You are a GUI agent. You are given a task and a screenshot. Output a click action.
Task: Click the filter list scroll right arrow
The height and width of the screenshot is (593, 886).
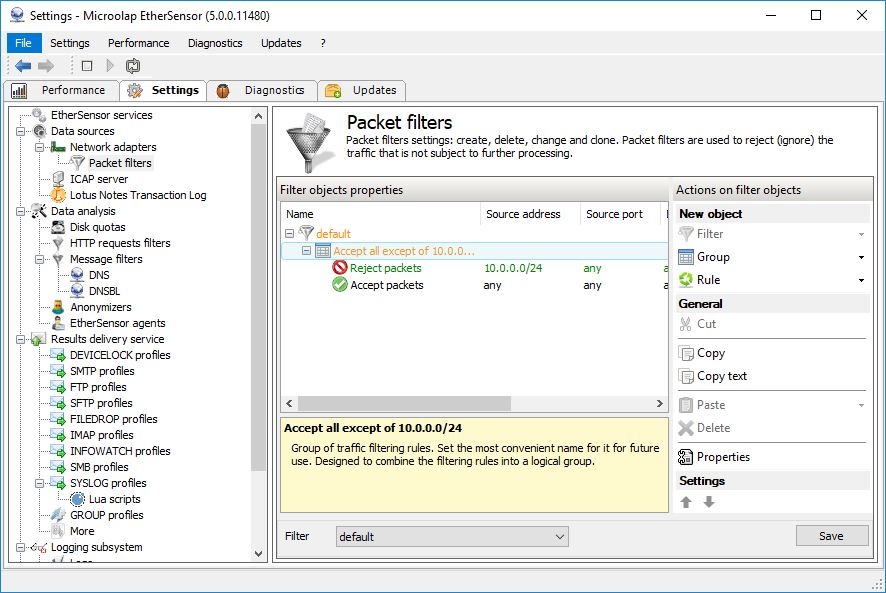pos(659,404)
